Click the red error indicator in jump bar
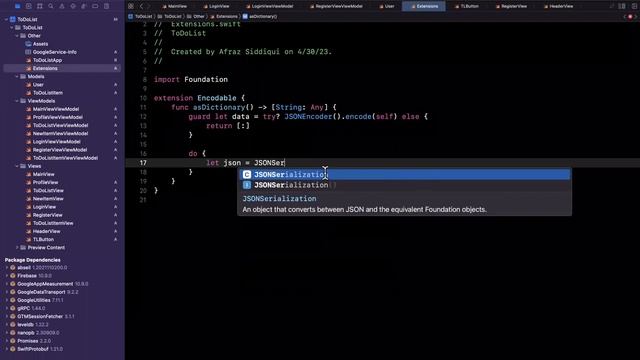Screen dimensions: 640x360 tap(630, 17)
